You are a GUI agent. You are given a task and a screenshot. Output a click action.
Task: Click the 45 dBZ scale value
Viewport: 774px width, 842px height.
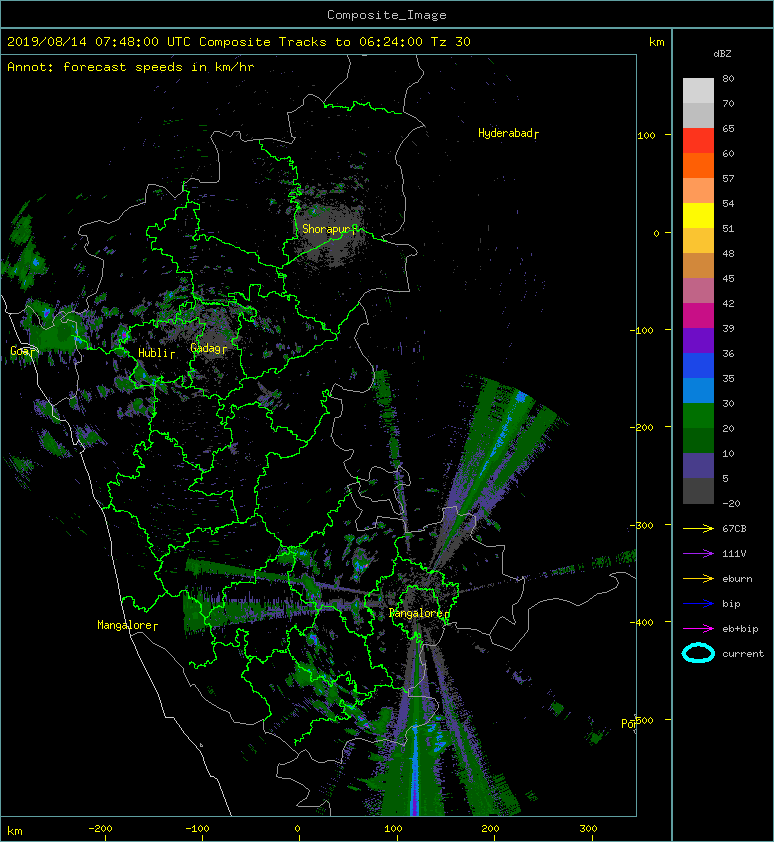pos(728,279)
